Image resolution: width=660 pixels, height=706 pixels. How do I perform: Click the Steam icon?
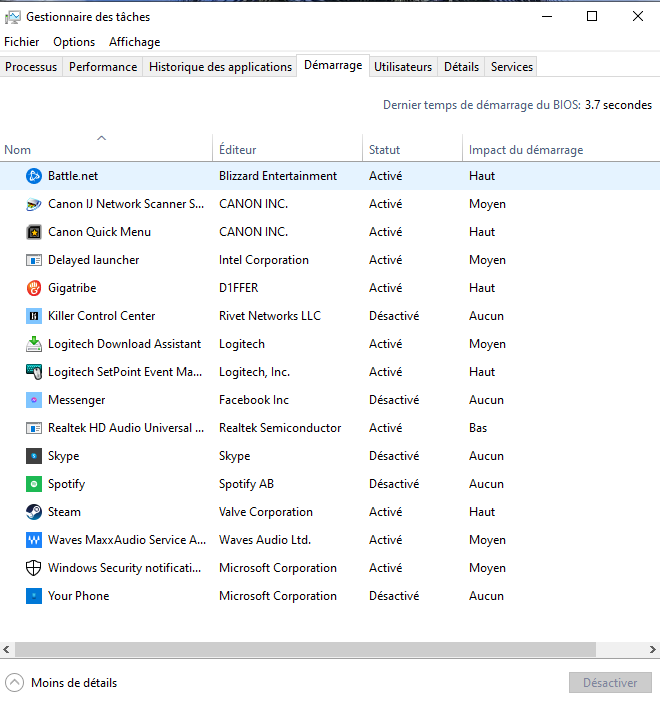click(x=34, y=512)
